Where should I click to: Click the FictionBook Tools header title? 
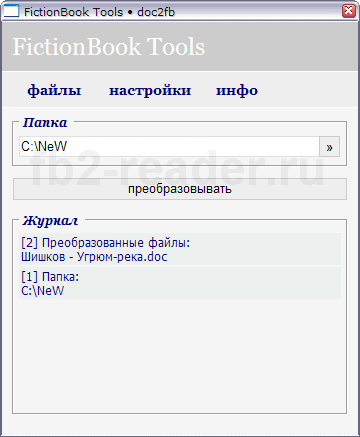tap(109, 46)
